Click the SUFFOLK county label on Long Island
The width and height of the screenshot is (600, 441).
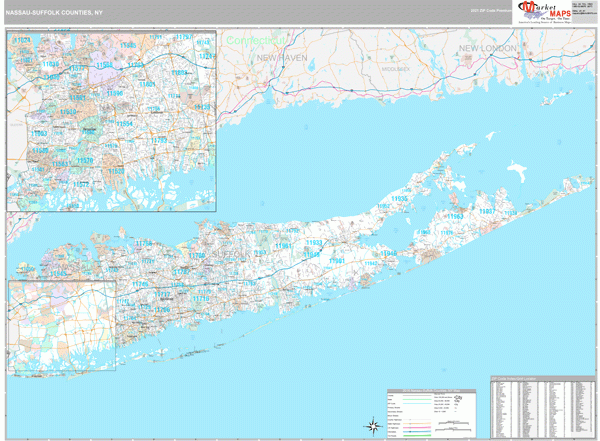tap(231, 254)
